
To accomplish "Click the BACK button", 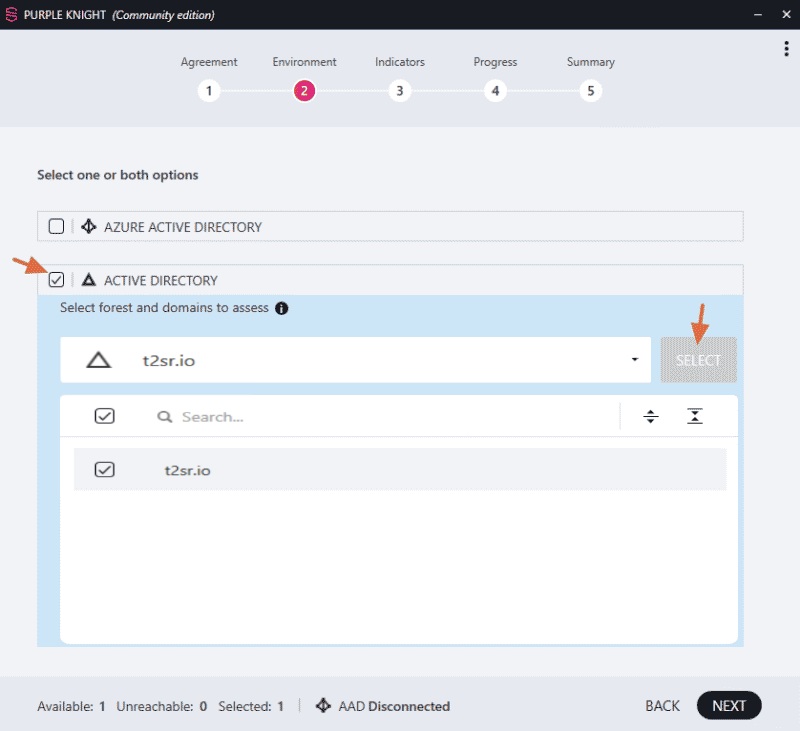I will tap(662, 706).
